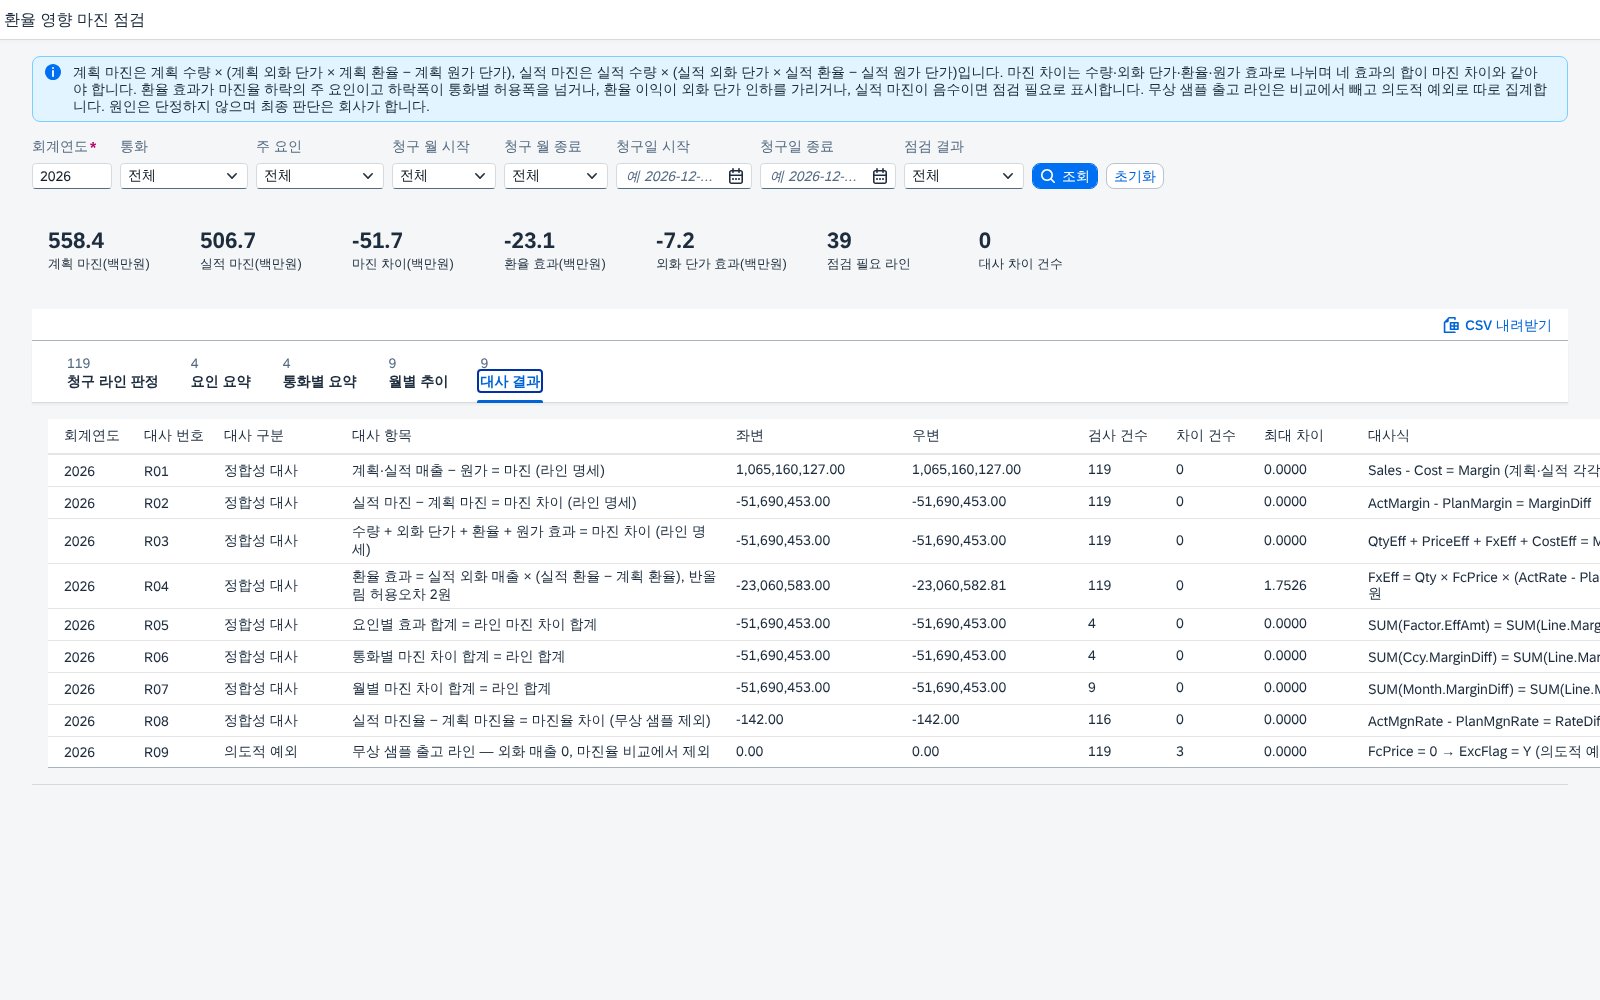Click the CSV export icon

point(1451,325)
